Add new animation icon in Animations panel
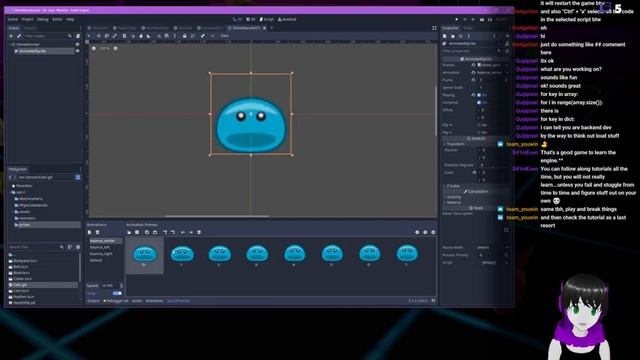Image resolution: width=640 pixels, height=360 pixels. point(90,232)
